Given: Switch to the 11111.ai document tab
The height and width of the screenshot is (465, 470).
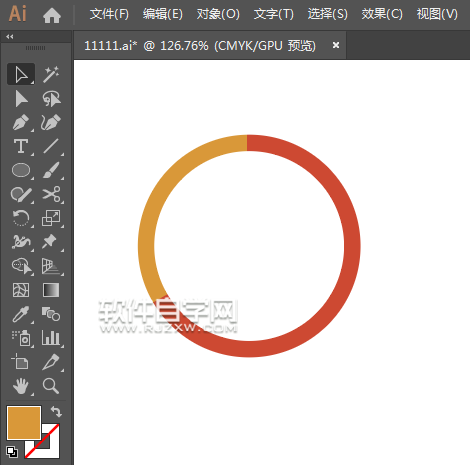Looking at the screenshot, I should (199, 45).
